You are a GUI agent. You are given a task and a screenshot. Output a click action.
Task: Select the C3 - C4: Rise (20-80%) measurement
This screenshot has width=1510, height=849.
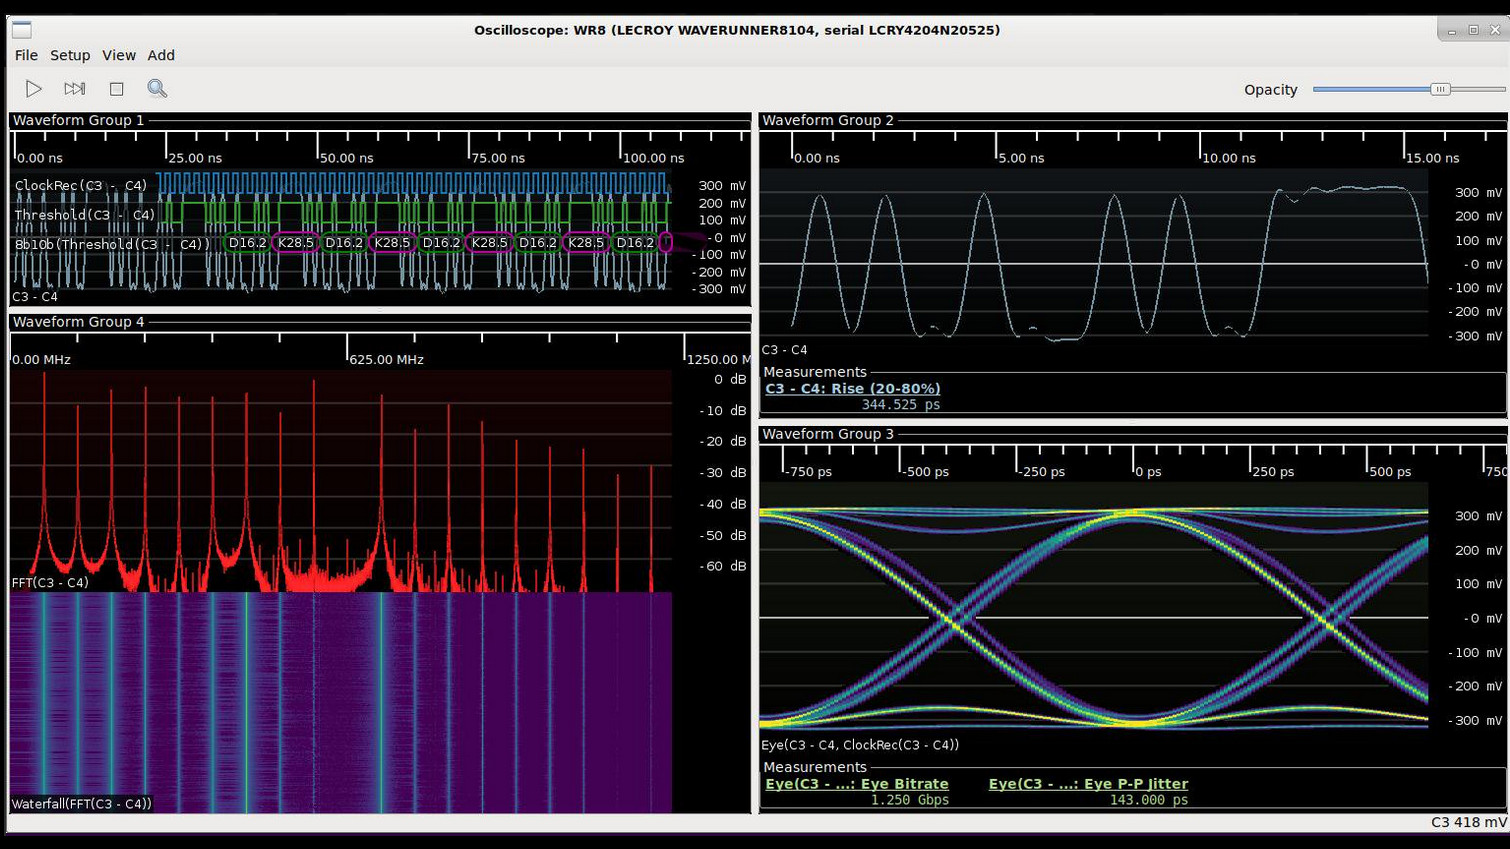point(852,389)
